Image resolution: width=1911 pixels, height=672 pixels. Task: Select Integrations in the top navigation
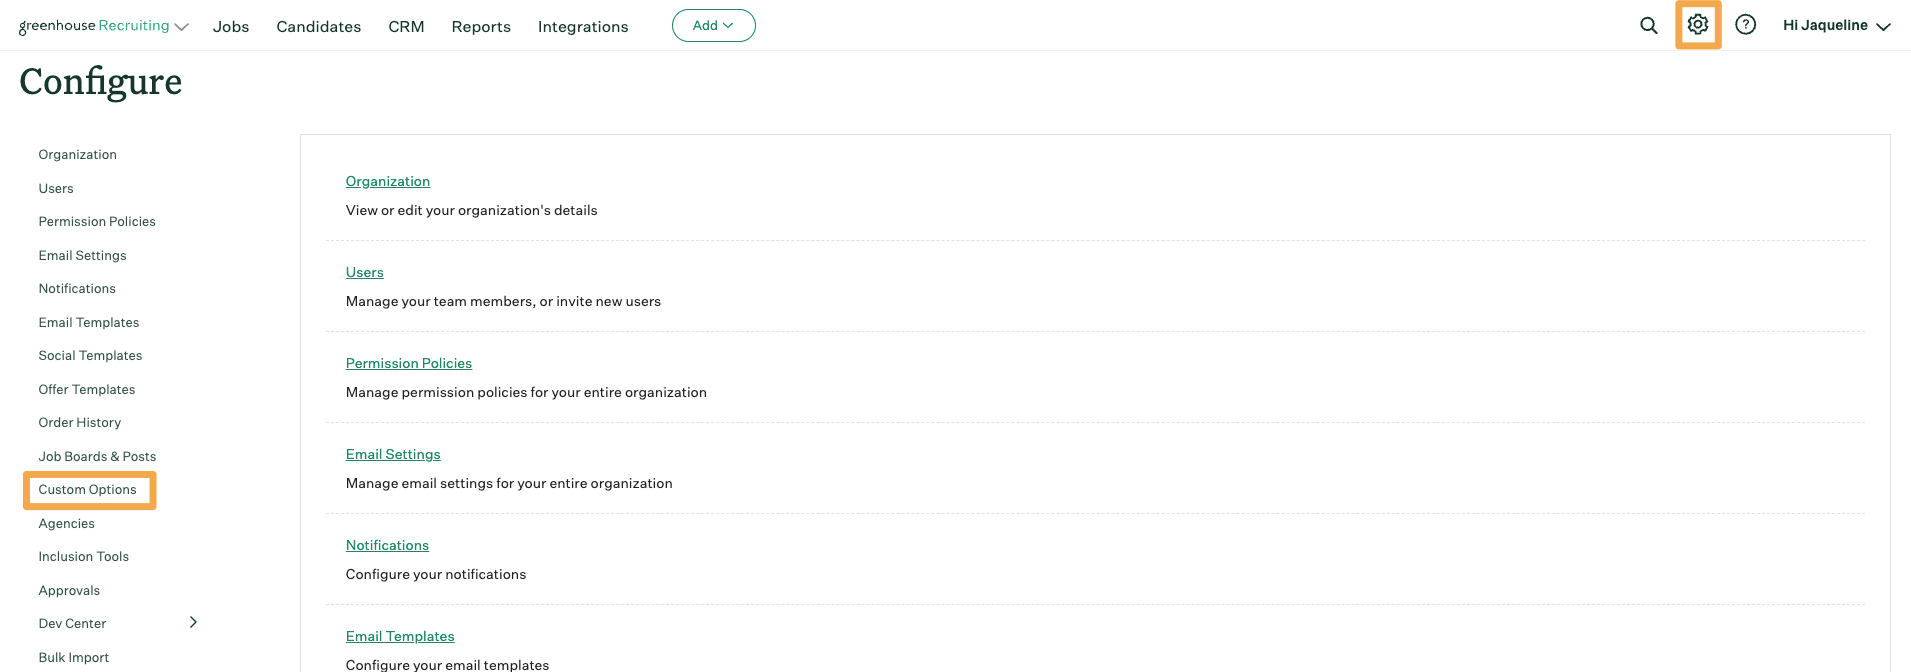click(x=583, y=27)
